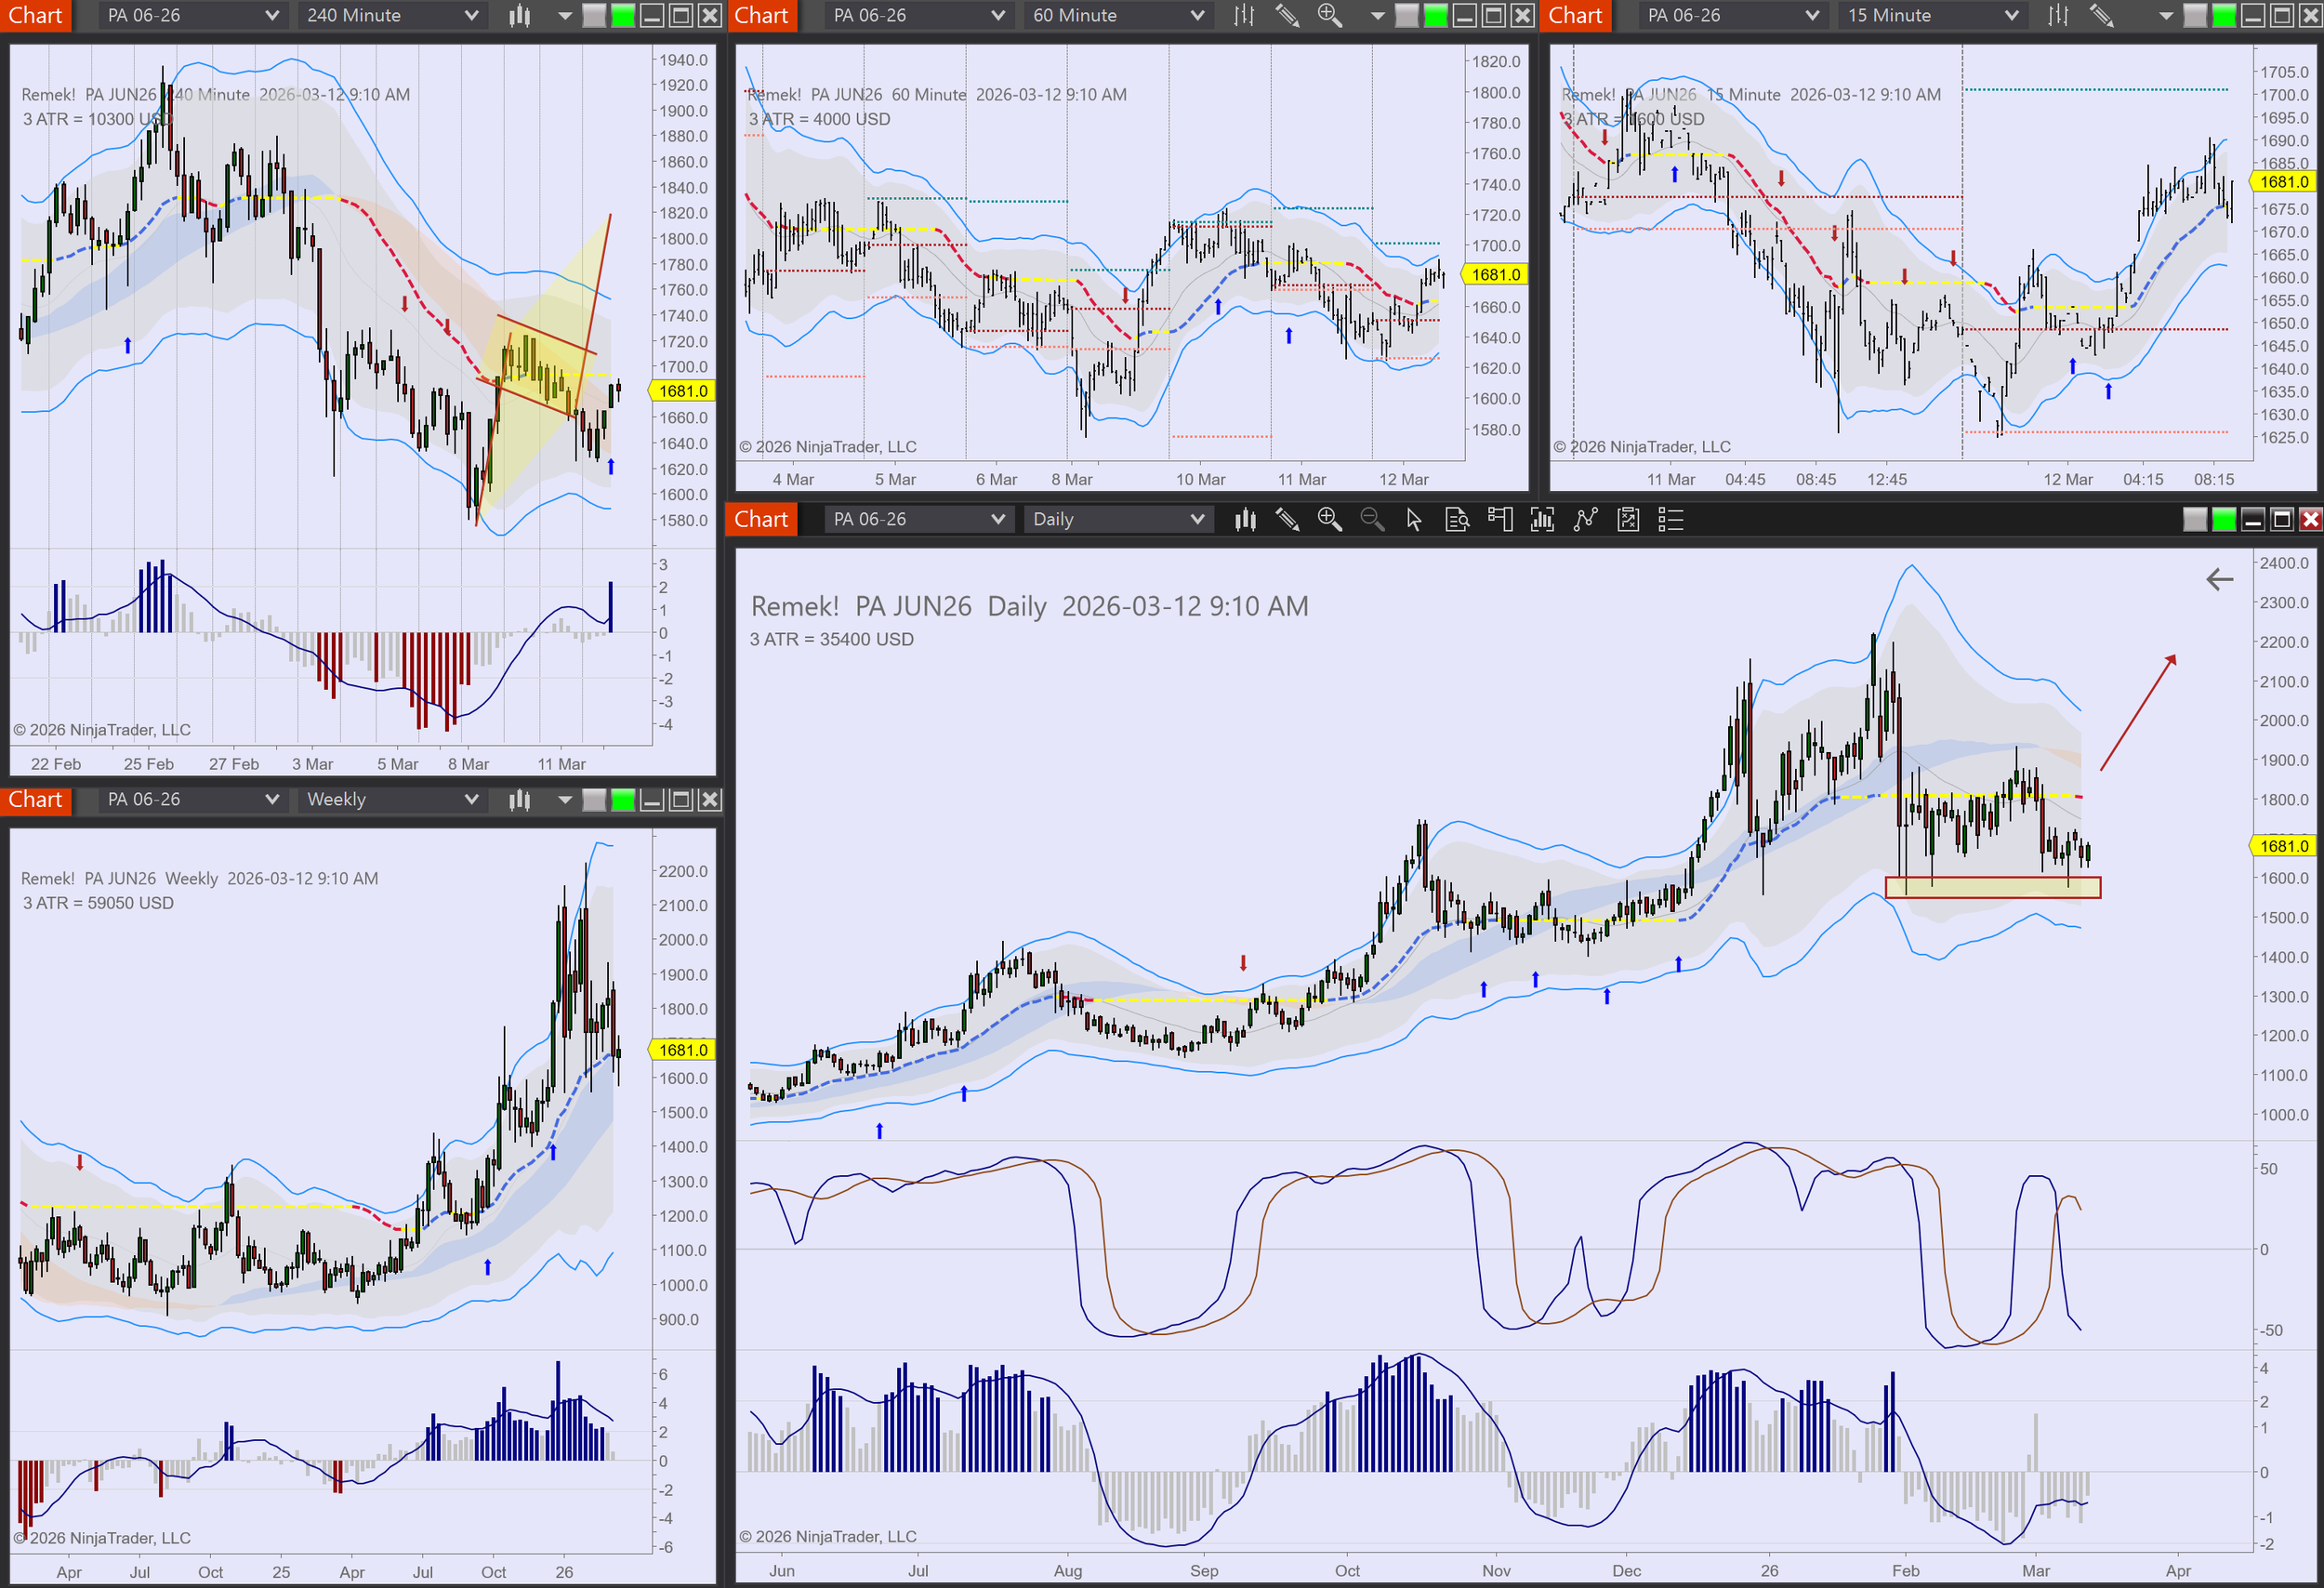Click zoom out icon on the Daily chart

click(1372, 519)
